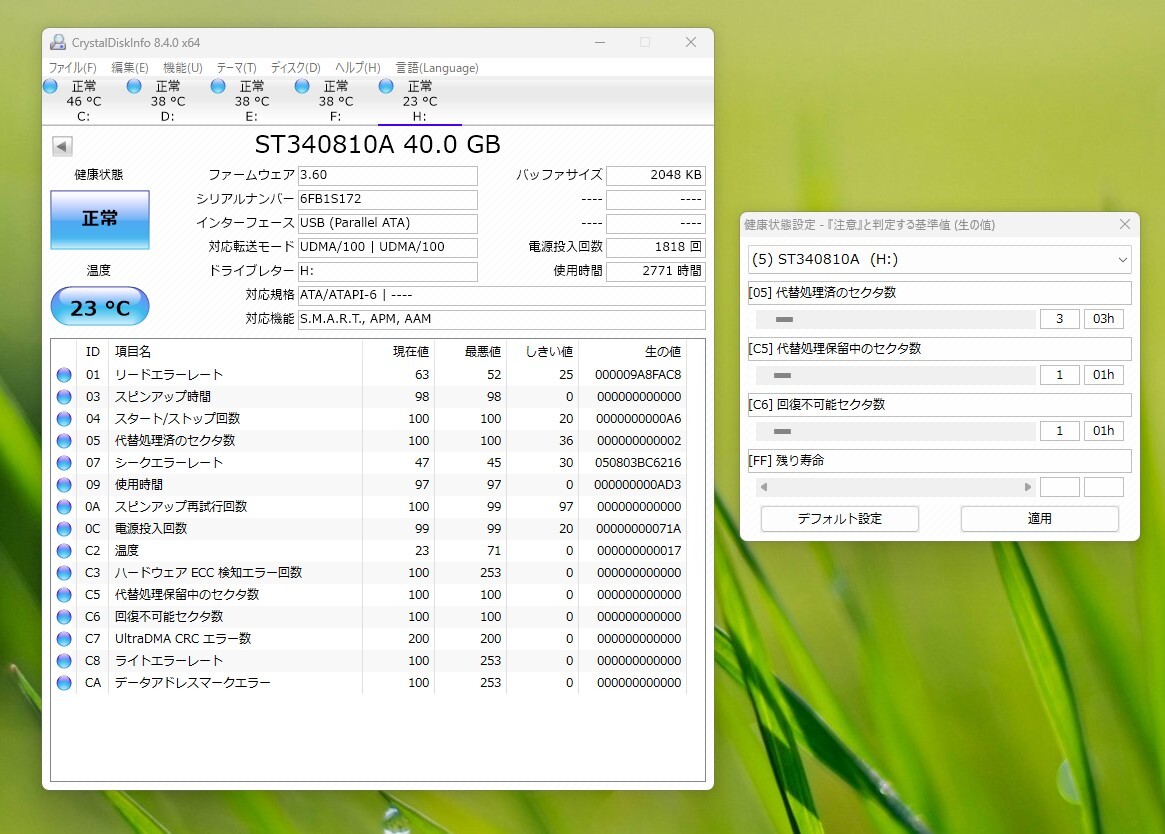This screenshot has height=834, width=1165.
Task: Click supported features field S.M.A.R.T., APM, AAM
Action: [502, 320]
